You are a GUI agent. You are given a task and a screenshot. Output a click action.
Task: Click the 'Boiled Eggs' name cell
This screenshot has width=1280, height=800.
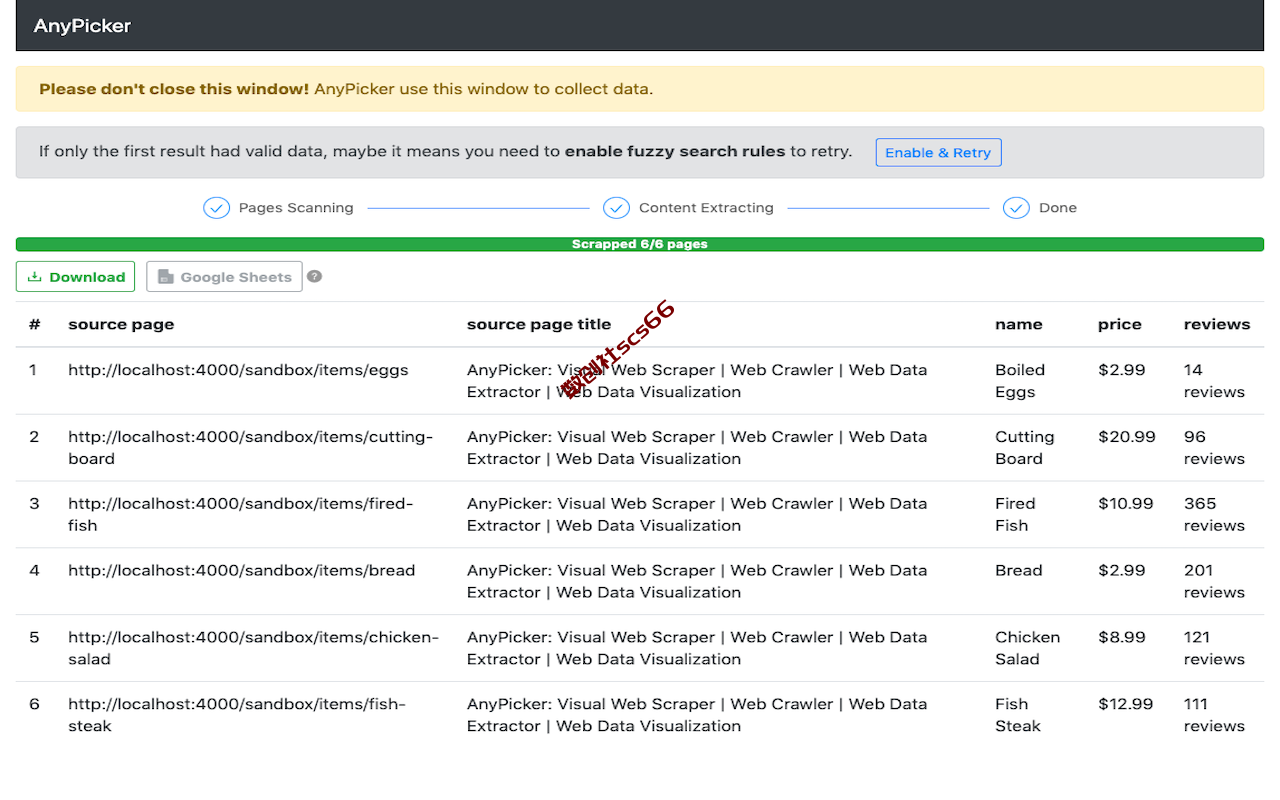1020,381
